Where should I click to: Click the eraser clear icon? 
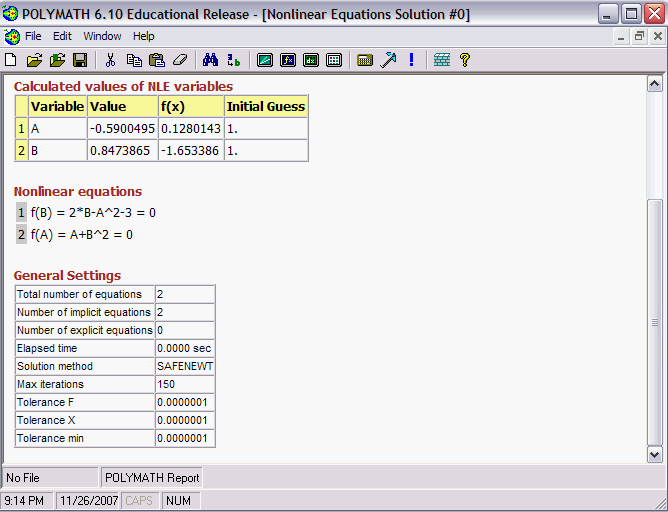180,60
